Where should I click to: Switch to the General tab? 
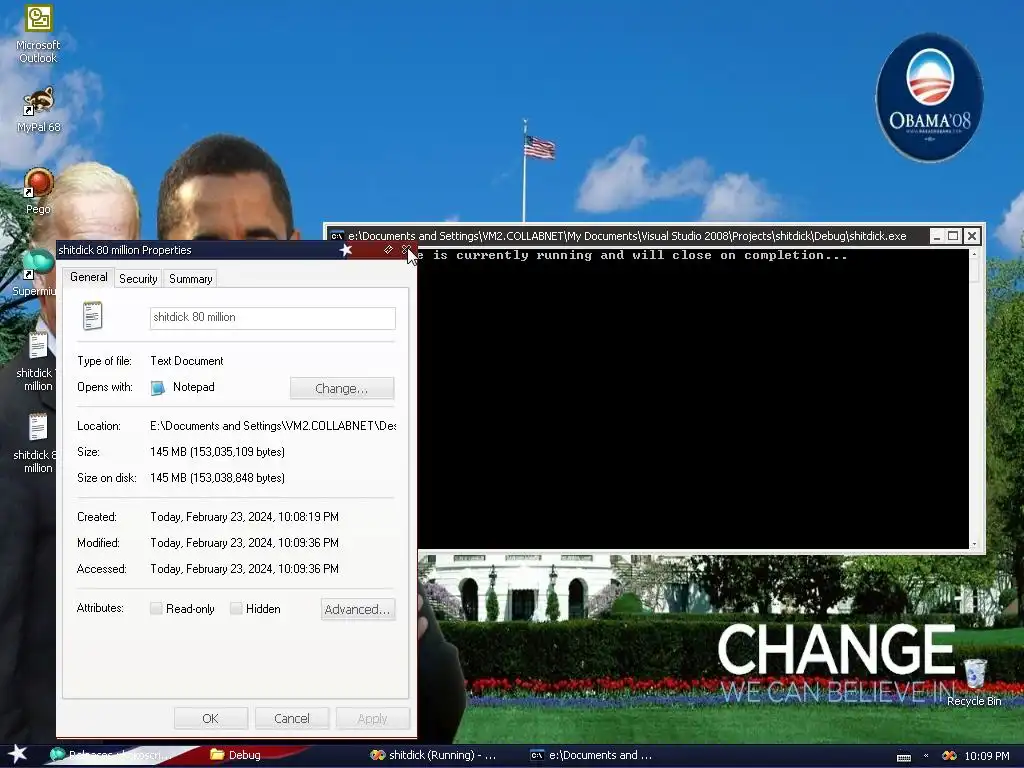point(89,277)
